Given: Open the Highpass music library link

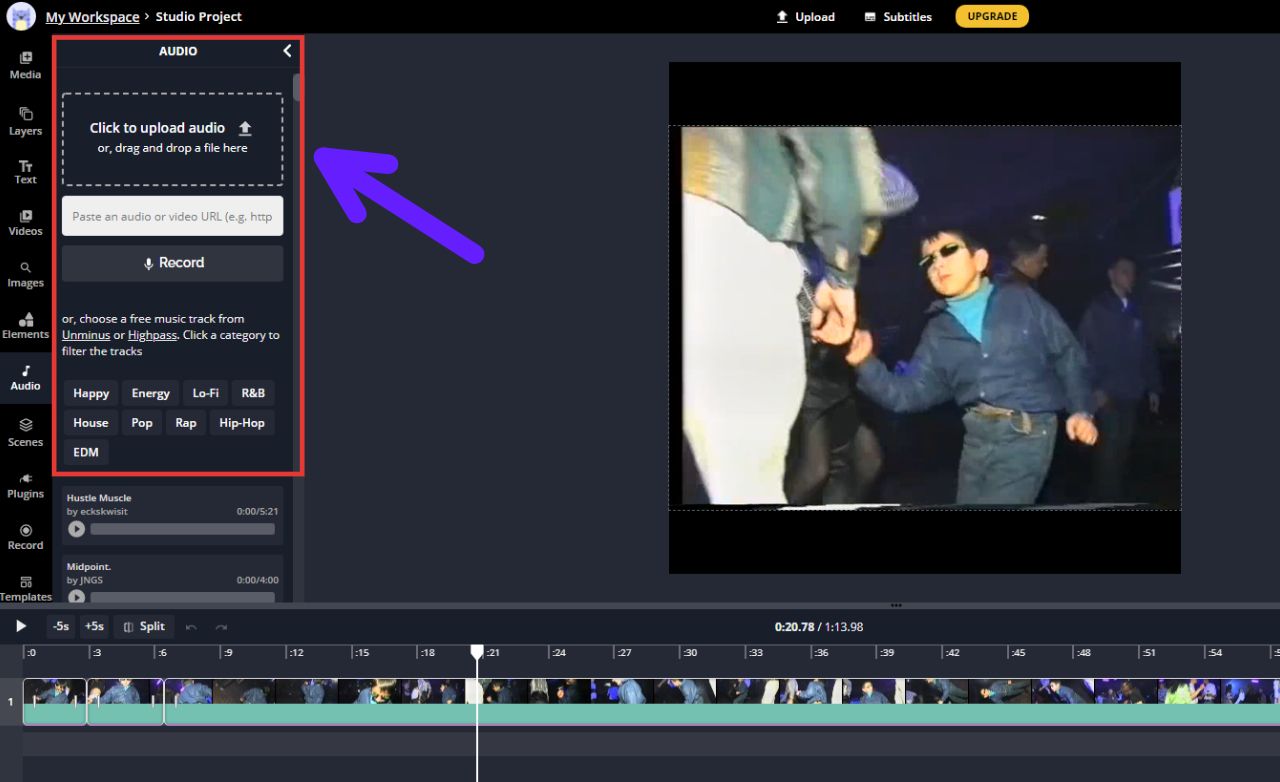Looking at the screenshot, I should 152,335.
